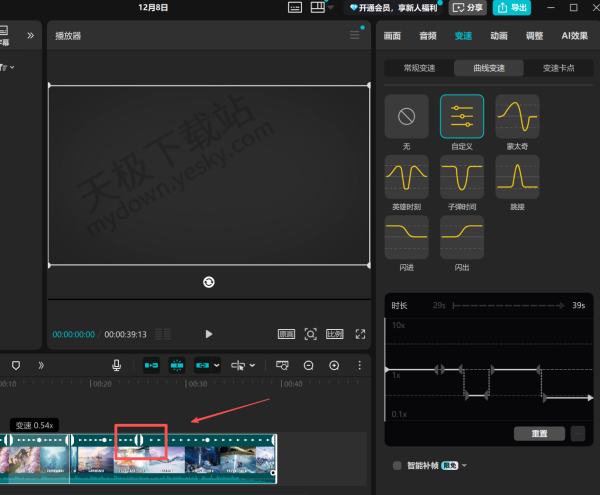Choose the 英雄时刻 speed curve preset
The image size is (600, 495).
406,176
